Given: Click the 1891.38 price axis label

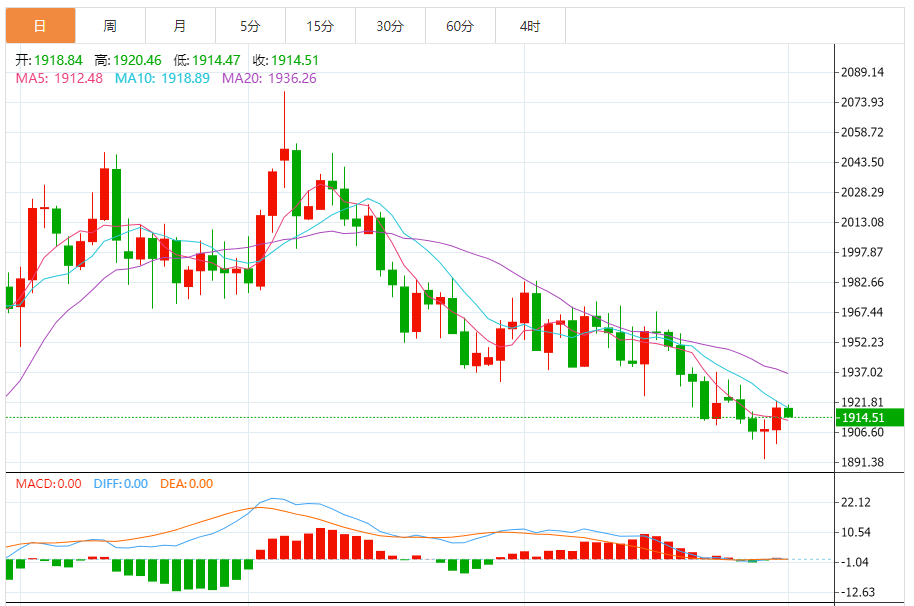Looking at the screenshot, I should [862, 462].
